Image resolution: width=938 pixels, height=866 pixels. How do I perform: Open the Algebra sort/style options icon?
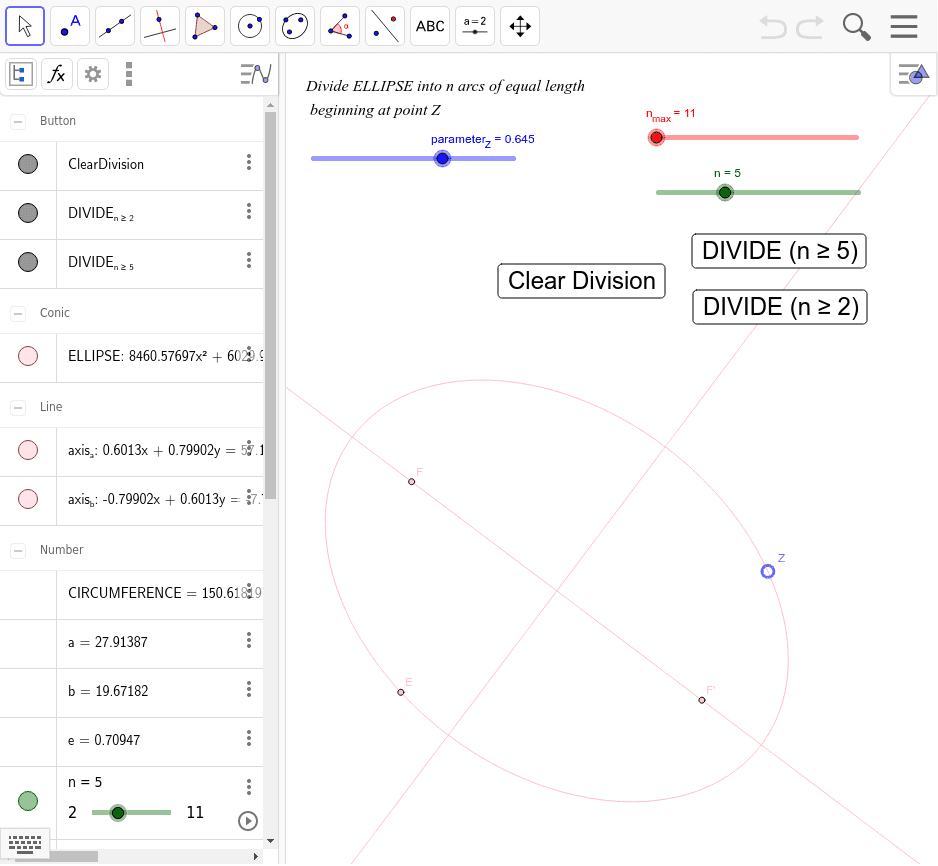point(256,74)
